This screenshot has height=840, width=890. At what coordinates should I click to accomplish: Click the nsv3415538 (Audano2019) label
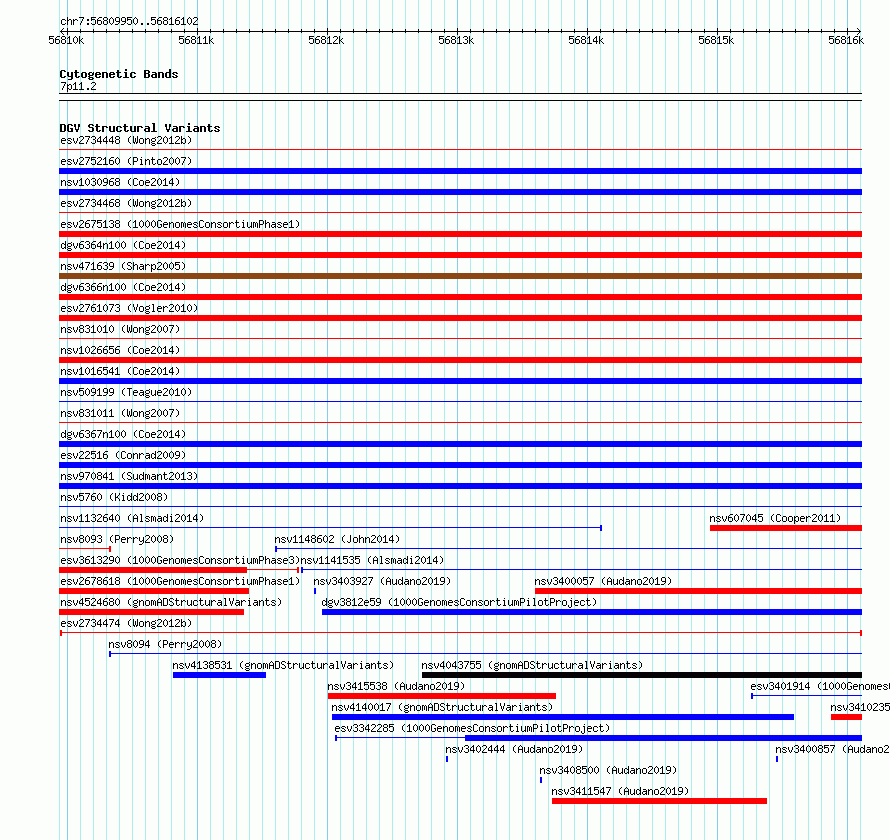(x=396, y=686)
